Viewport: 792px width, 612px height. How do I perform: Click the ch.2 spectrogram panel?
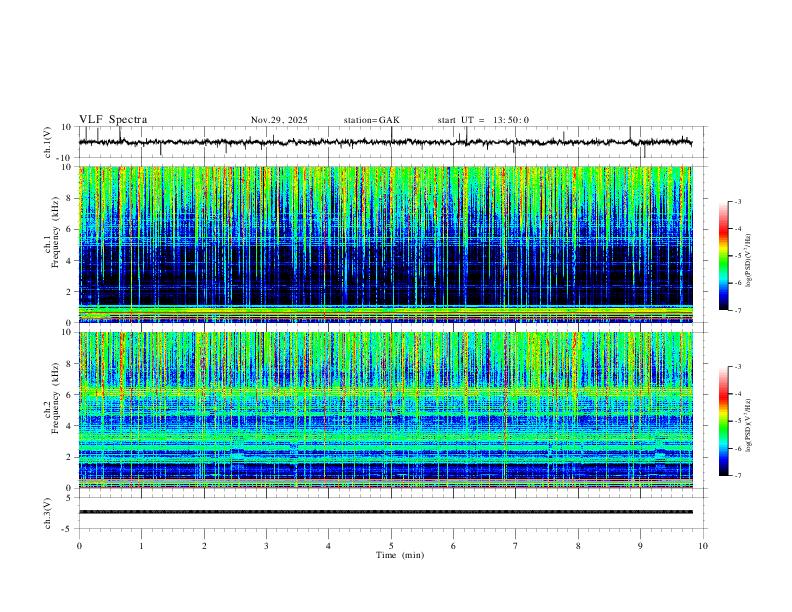click(385, 410)
